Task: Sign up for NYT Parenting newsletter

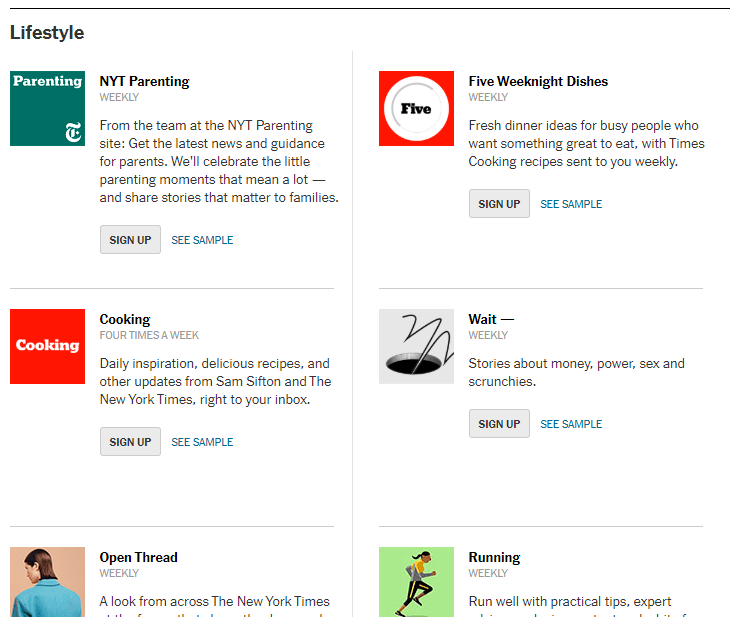Action: [x=130, y=240]
